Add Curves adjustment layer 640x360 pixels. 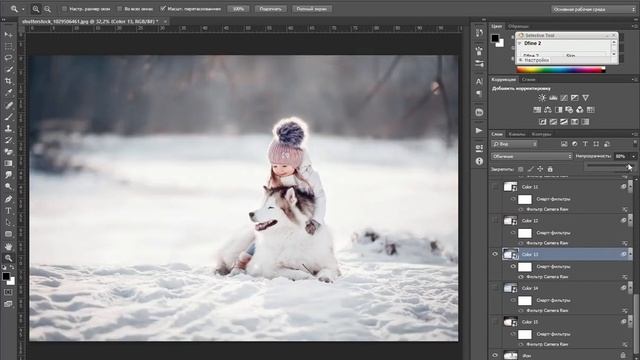(x=564, y=98)
